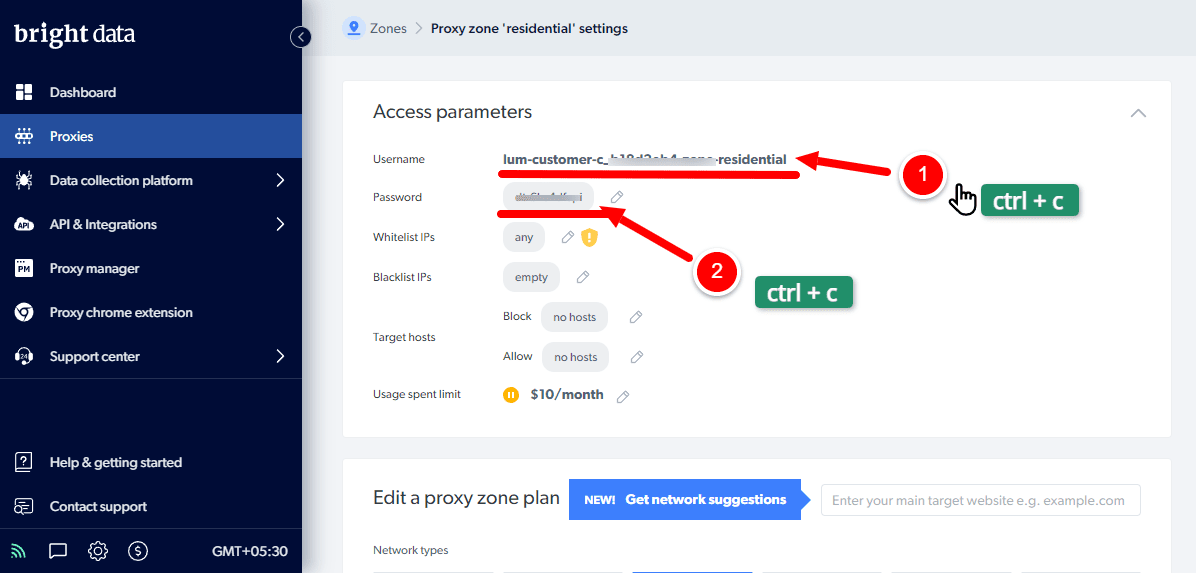Screen dimensions: 1196x573
Task: Edit Blacklist IPs with the pencil icon
Action: (583, 277)
